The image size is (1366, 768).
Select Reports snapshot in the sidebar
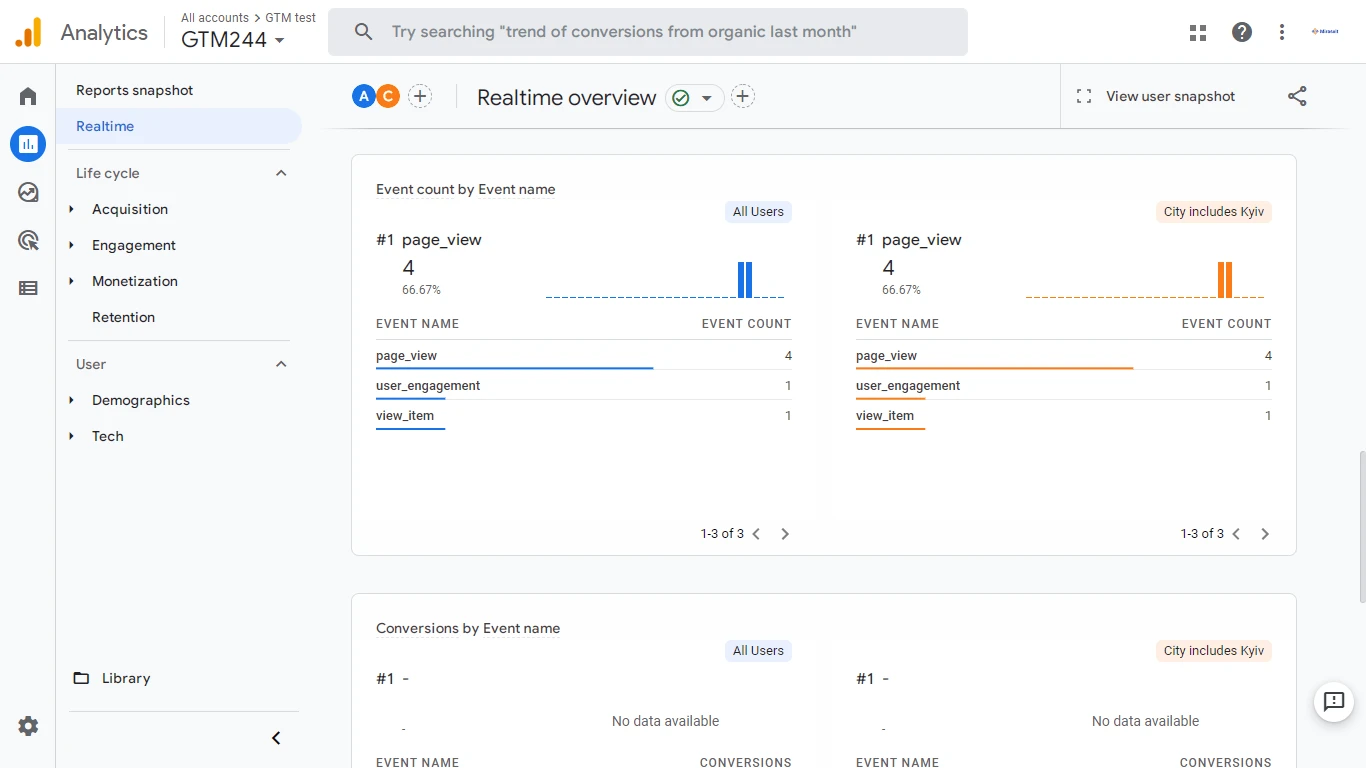(135, 90)
